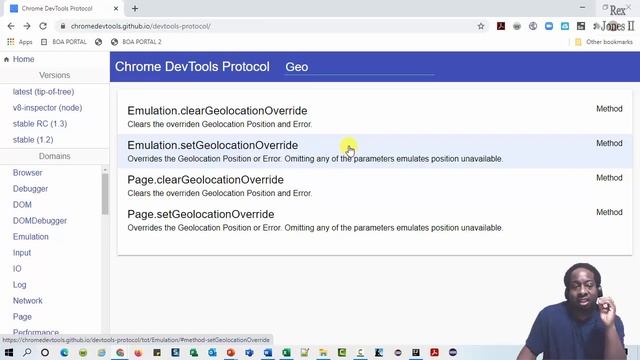Open Page.clearGeolocationOverride result
Image resolution: width=640 pixels, height=360 pixels.
[375, 186]
